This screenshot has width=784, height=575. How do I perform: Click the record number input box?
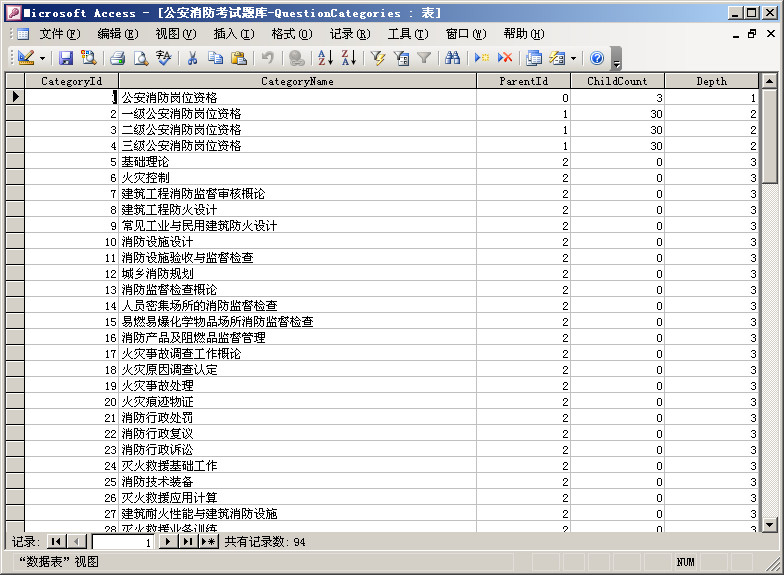pos(123,542)
